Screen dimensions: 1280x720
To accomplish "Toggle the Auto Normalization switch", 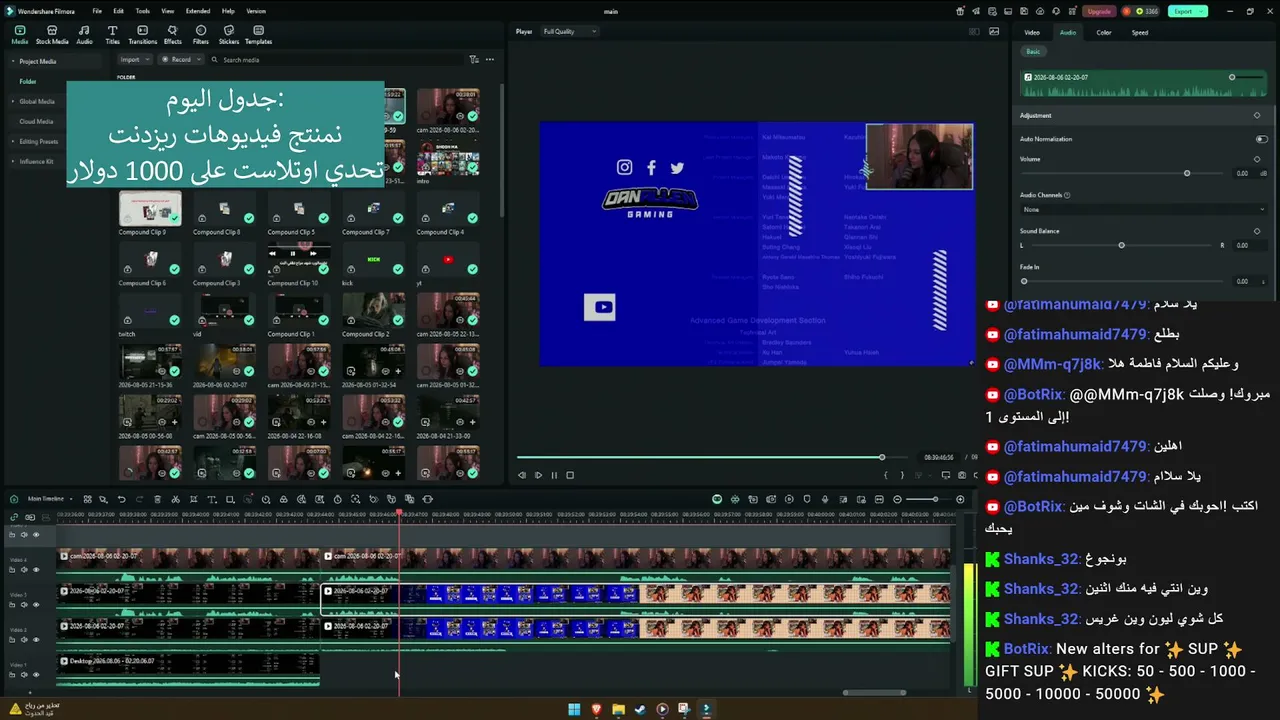I will (1261, 139).
